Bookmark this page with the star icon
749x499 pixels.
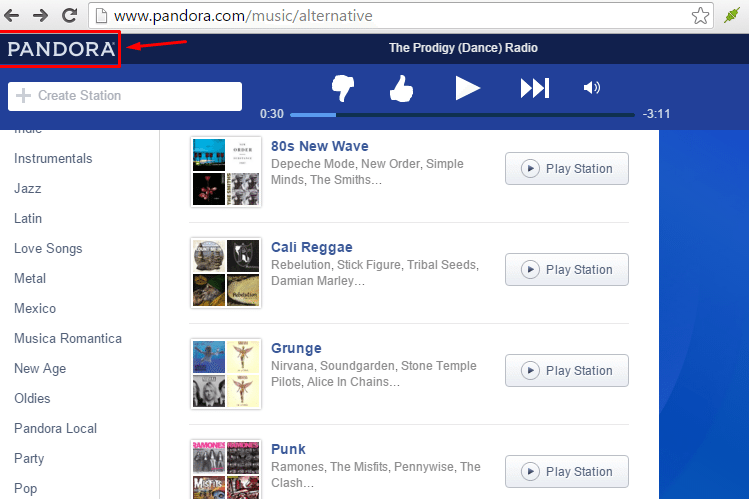[700, 16]
